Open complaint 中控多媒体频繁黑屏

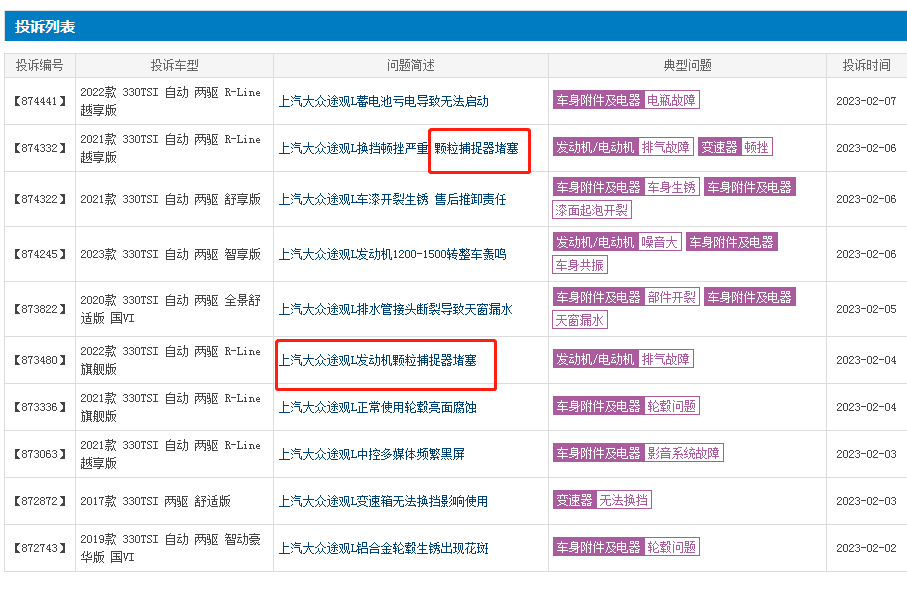pyautogui.click(x=371, y=454)
